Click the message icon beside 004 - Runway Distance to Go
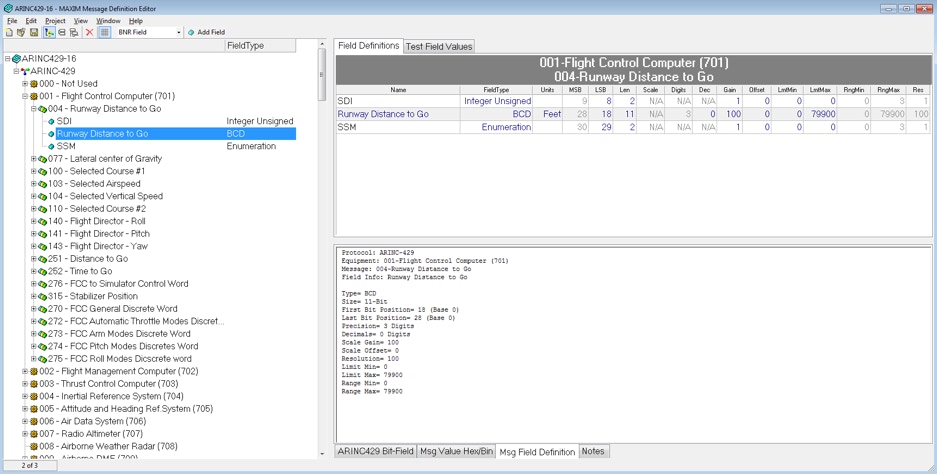937x474 pixels. click(43, 109)
